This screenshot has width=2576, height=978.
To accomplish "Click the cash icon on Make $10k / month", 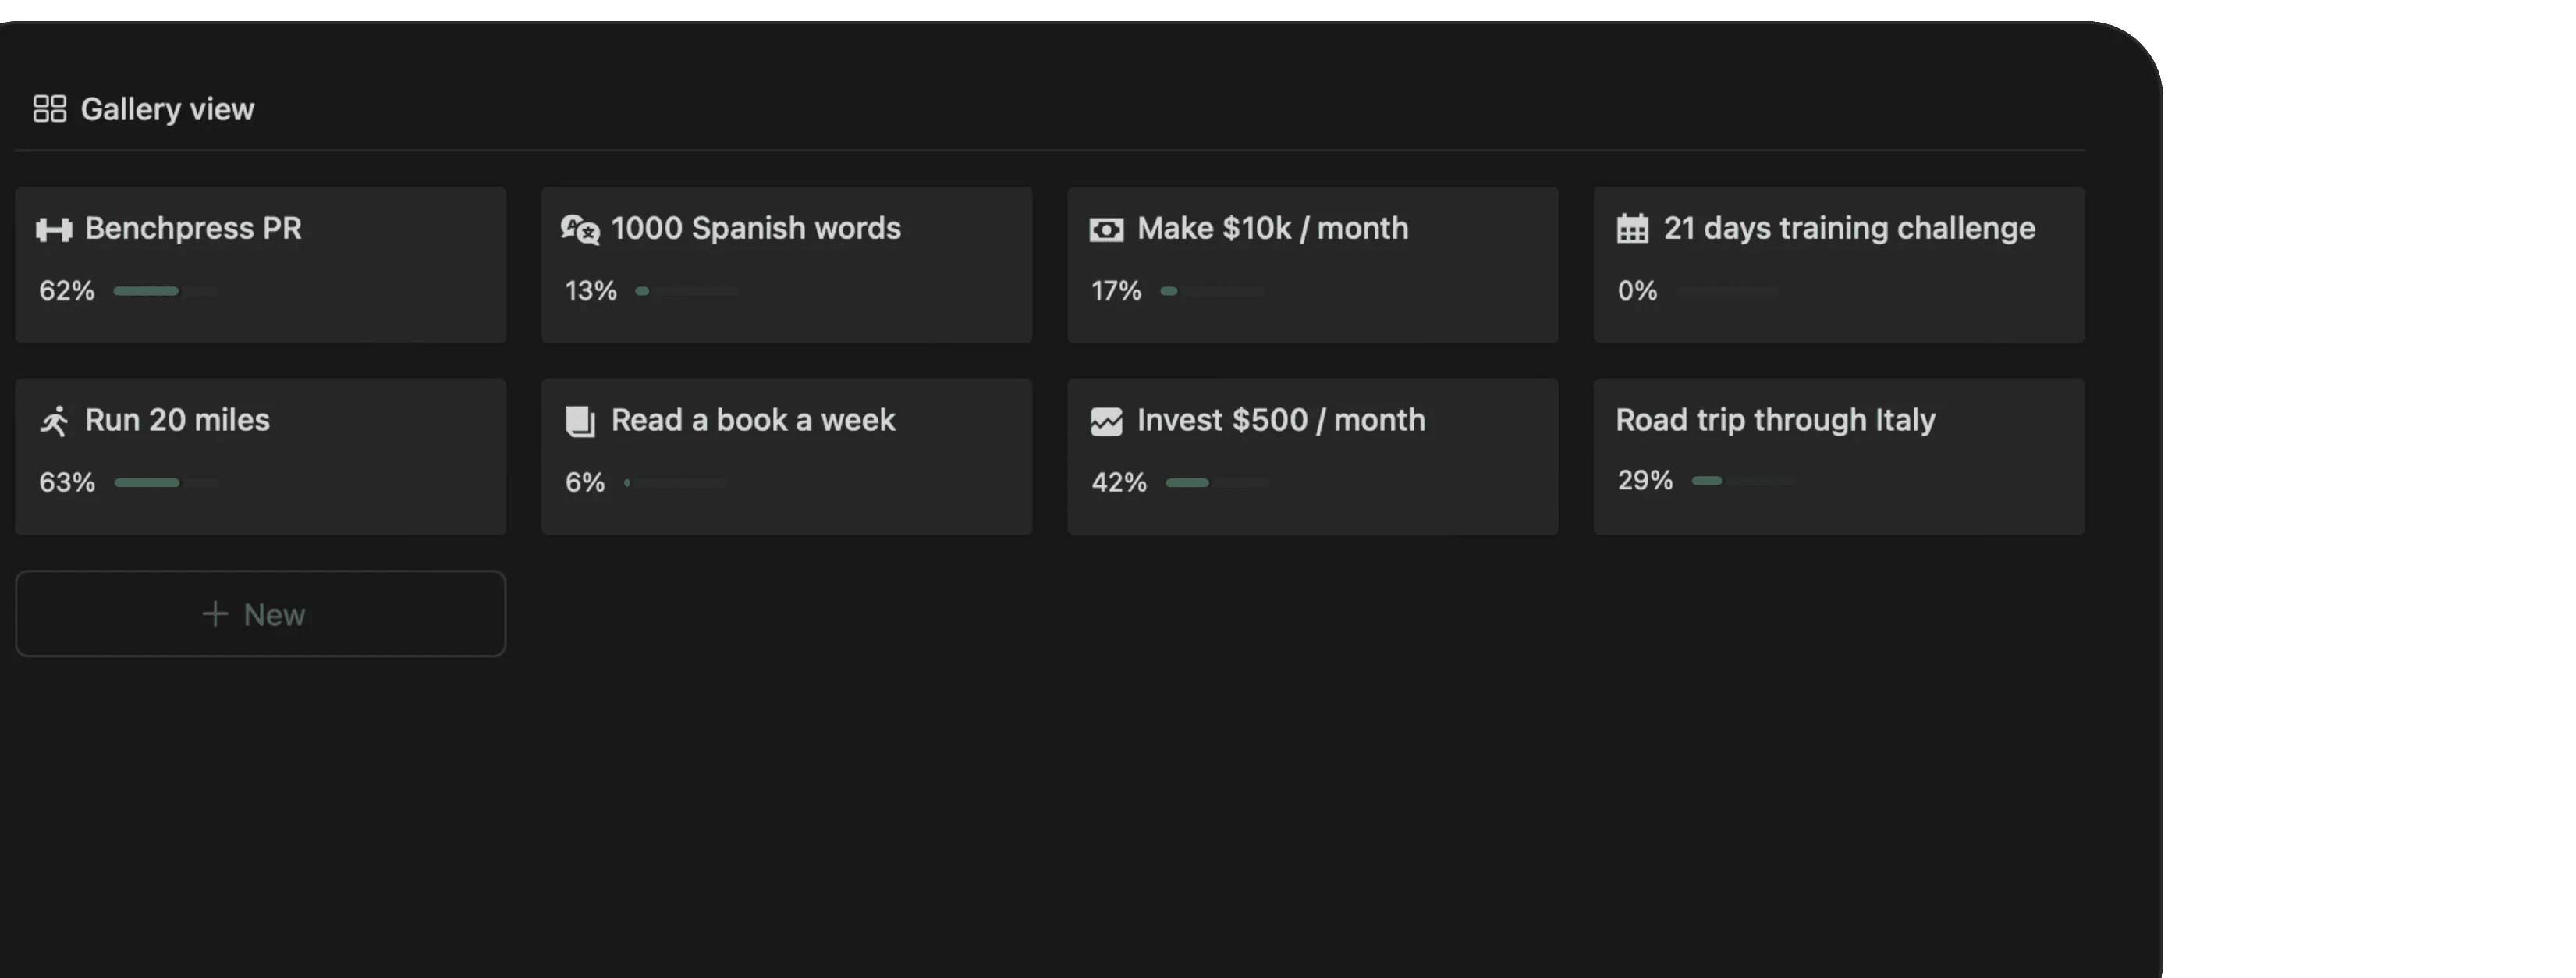I will (x=1106, y=230).
